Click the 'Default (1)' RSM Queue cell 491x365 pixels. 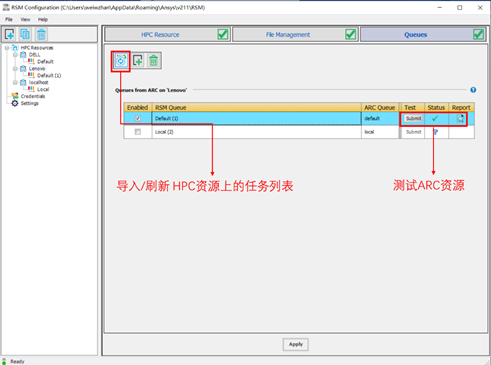(x=257, y=118)
